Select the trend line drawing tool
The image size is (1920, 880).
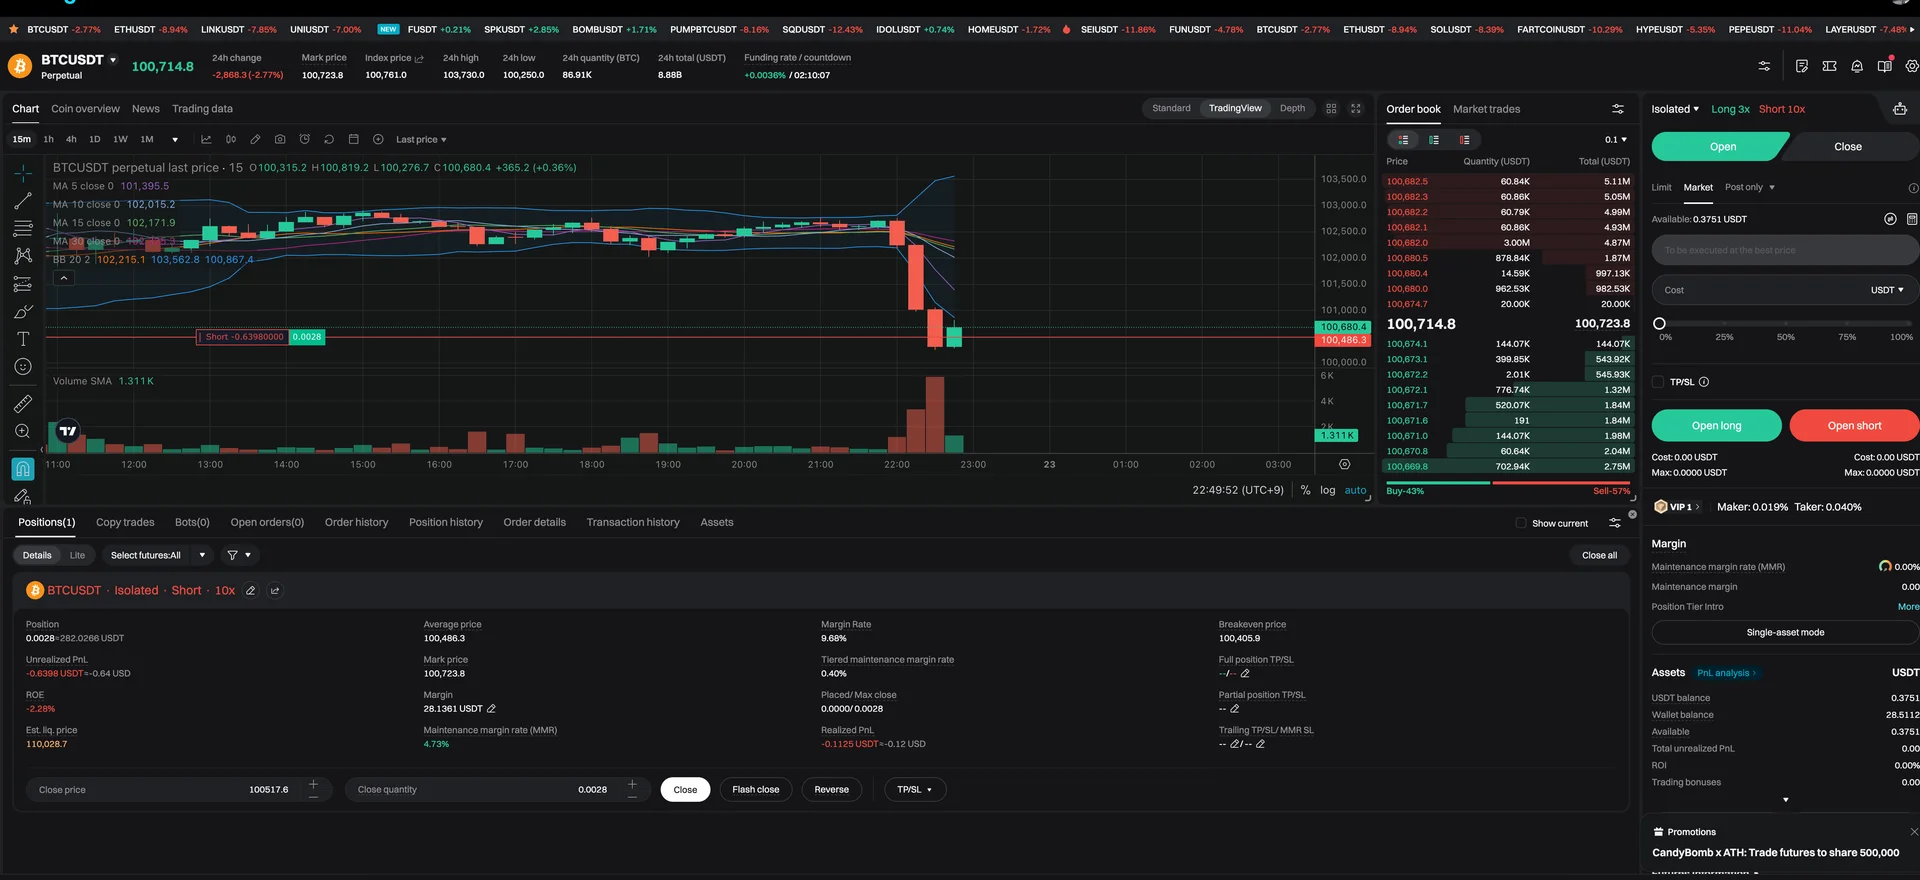click(23, 201)
